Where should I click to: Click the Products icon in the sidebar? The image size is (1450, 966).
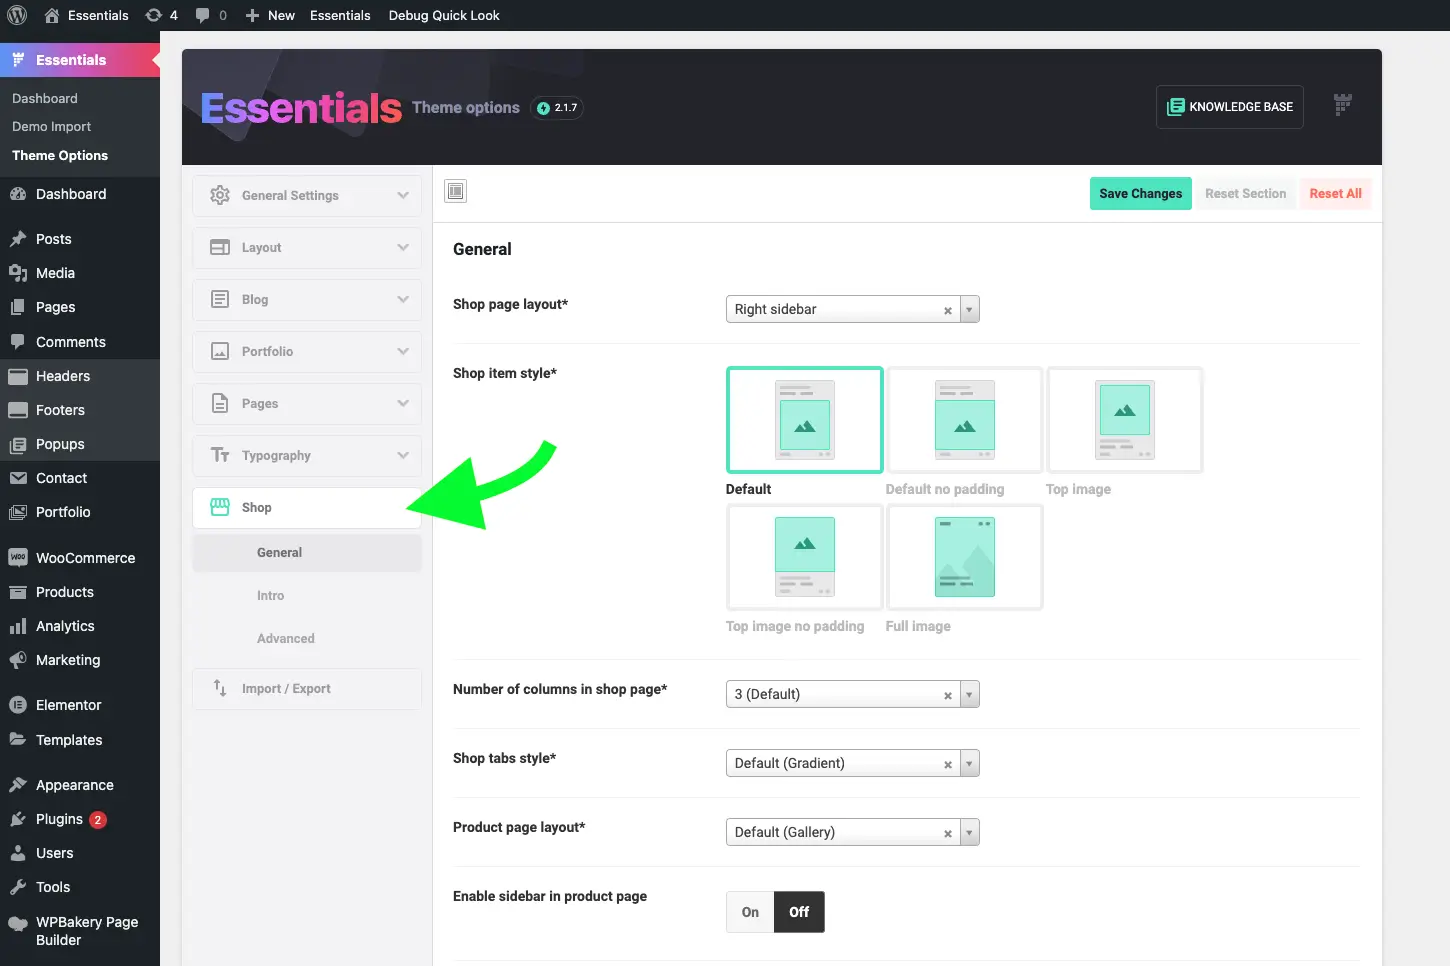coord(18,592)
